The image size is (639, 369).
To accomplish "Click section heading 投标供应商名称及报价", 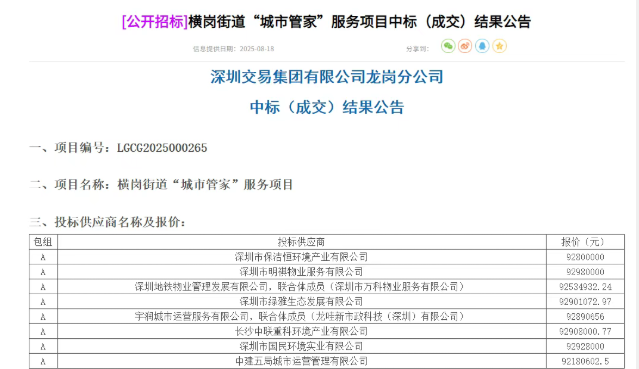I will tap(118, 222).
